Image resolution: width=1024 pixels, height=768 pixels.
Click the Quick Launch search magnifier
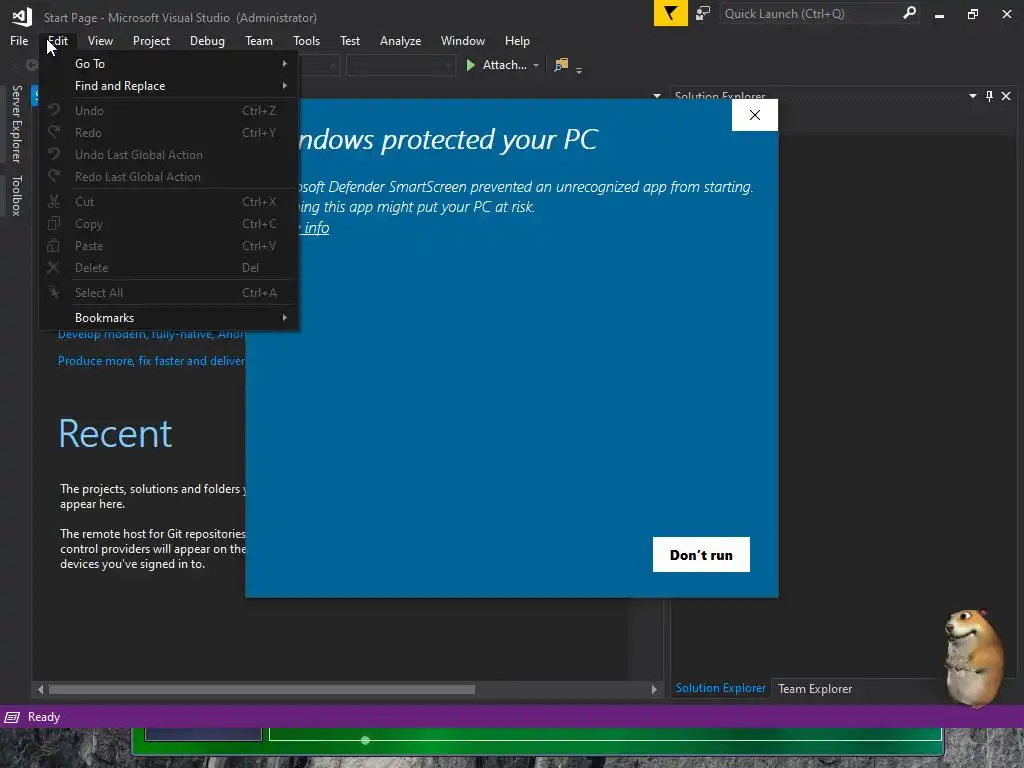tap(909, 13)
